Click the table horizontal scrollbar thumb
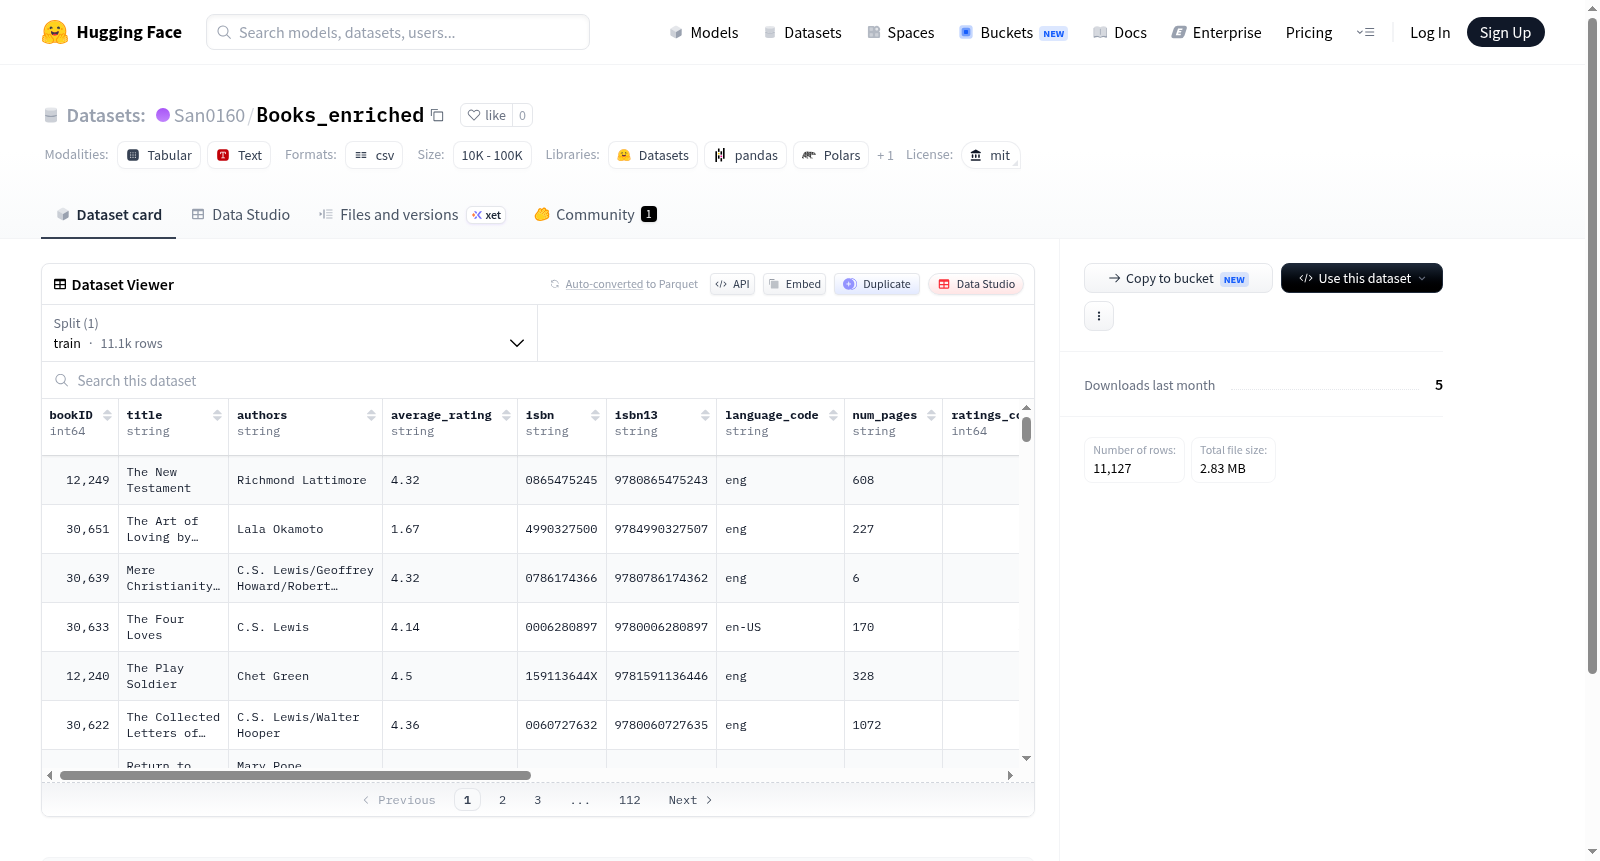 pos(295,775)
